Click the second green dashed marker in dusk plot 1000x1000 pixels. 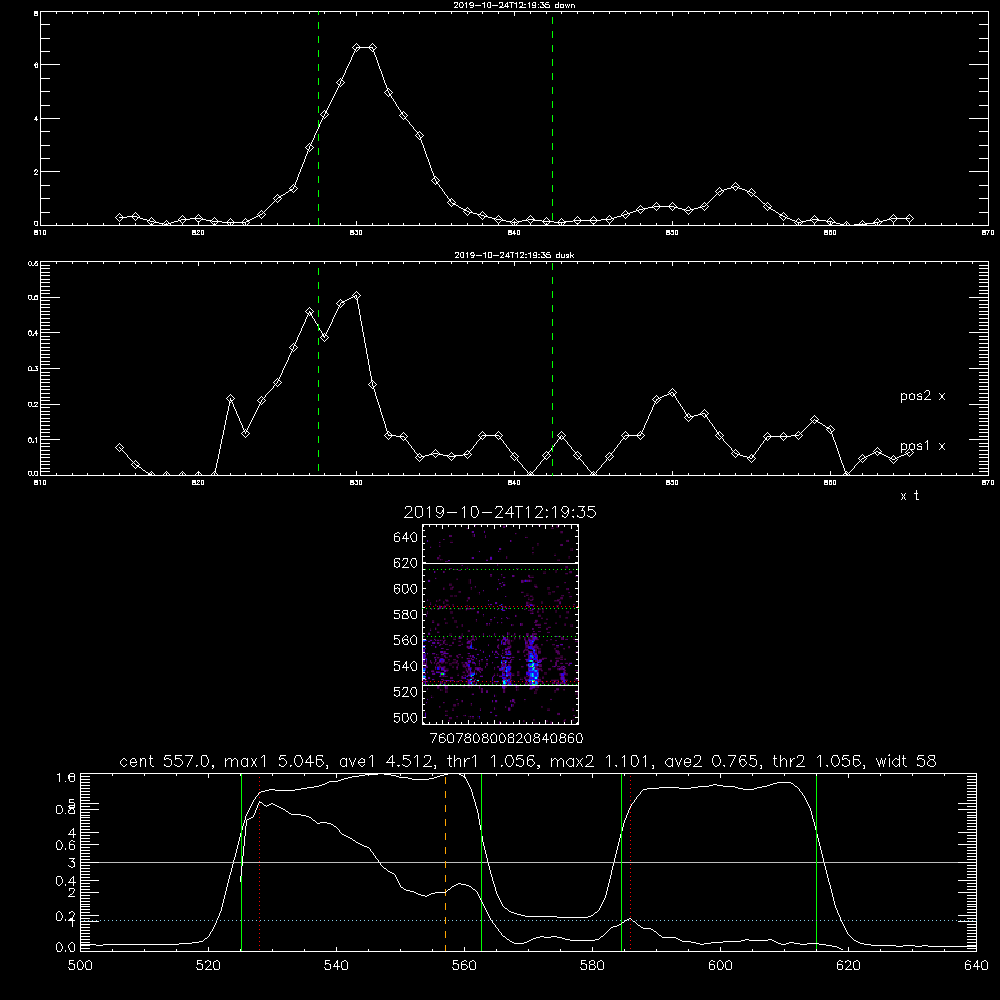click(x=552, y=369)
